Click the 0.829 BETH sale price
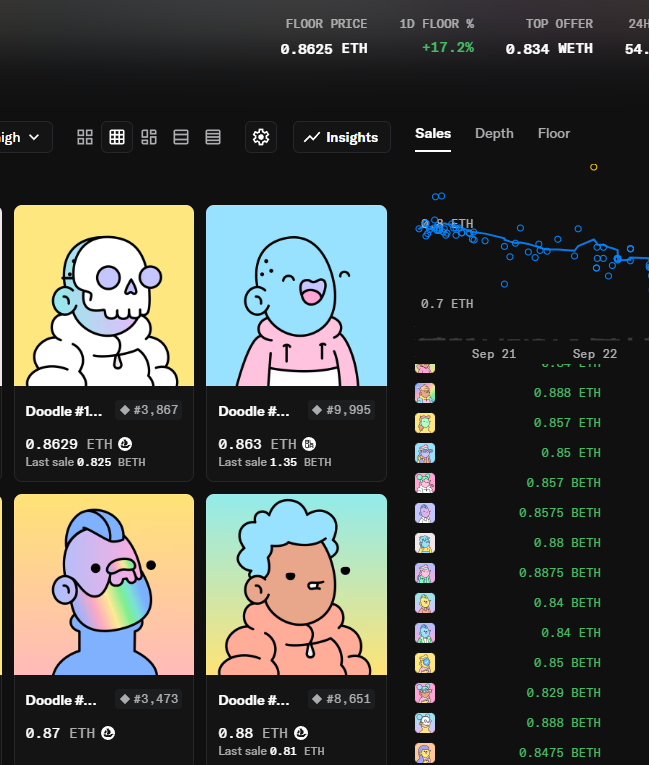The image size is (649, 765). coord(564,693)
